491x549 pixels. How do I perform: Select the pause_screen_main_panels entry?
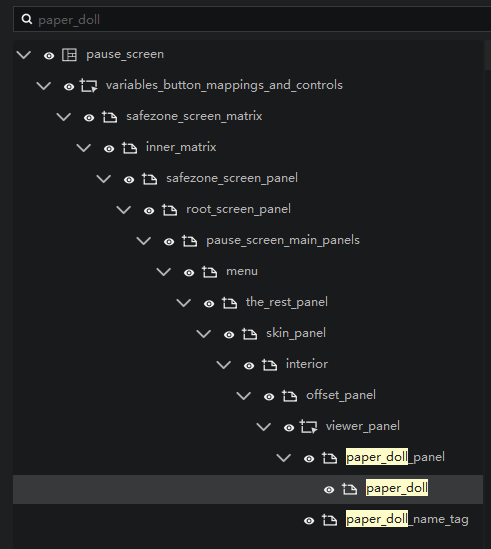coord(283,240)
